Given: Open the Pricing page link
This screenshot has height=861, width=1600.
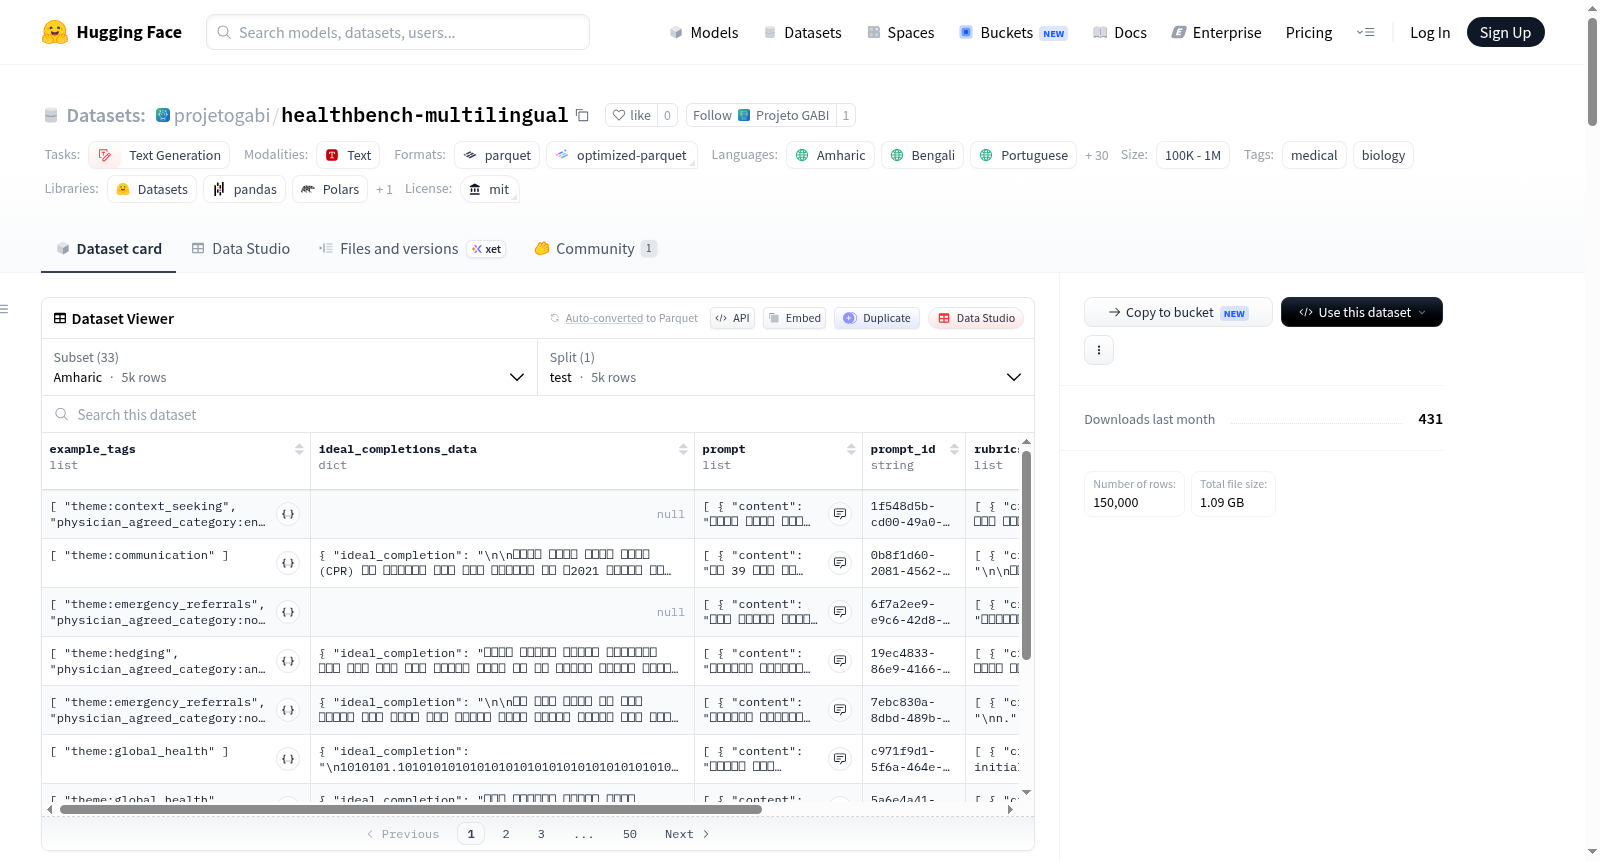Looking at the screenshot, I should coord(1309,32).
